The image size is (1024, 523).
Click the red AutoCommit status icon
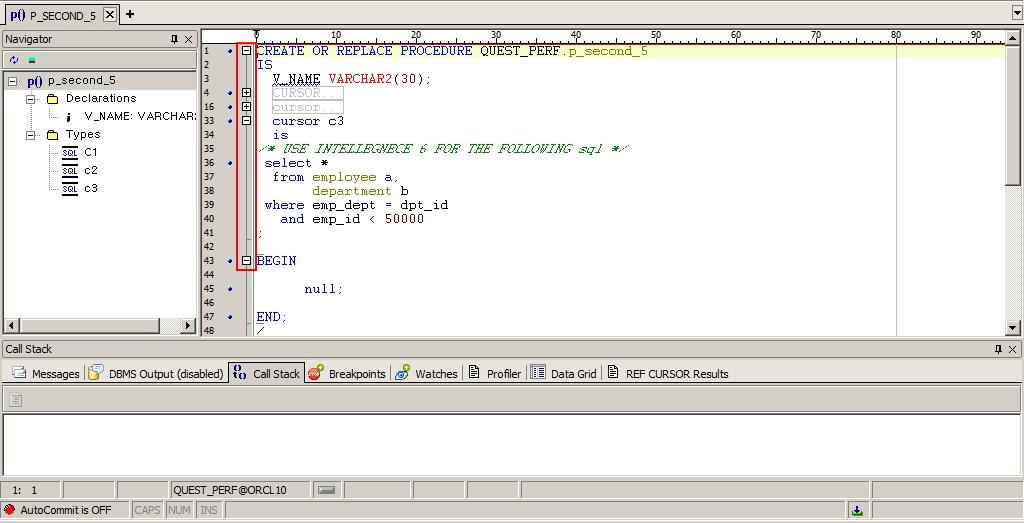point(10,510)
